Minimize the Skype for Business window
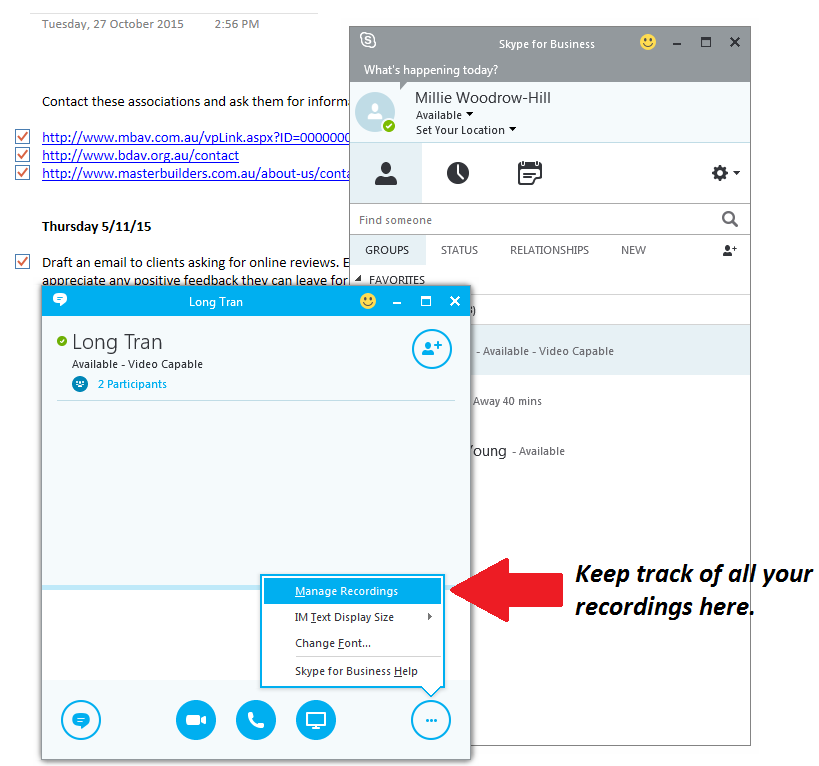Image resolution: width=819 pixels, height=766 pixels. [x=677, y=43]
